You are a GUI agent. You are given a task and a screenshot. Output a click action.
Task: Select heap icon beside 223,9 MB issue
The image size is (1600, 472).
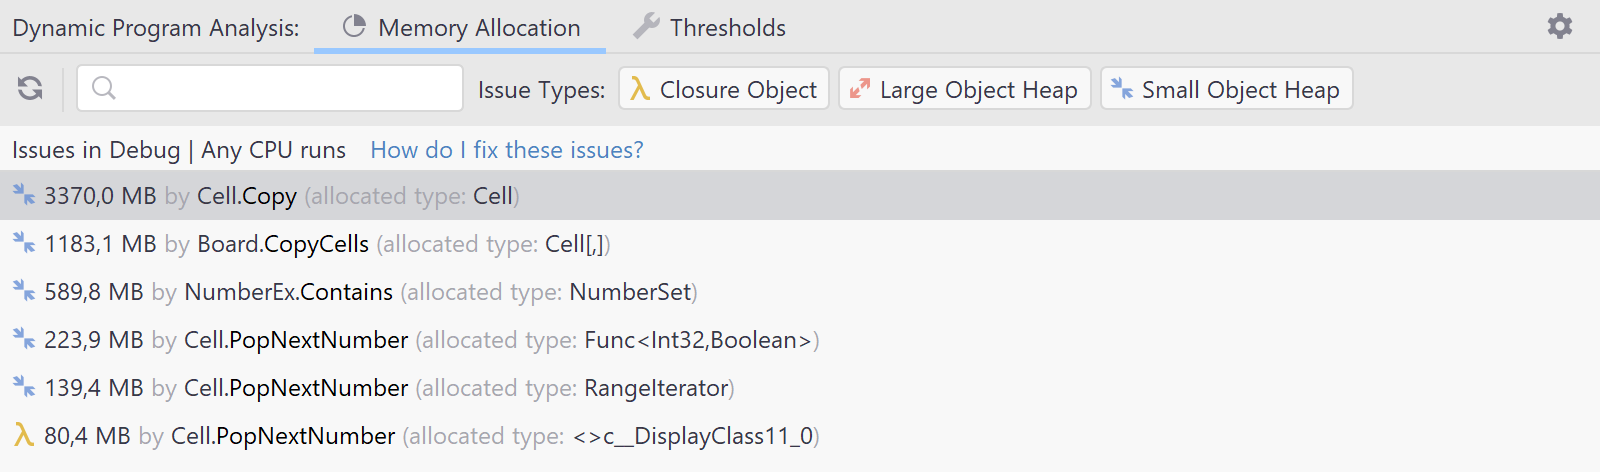point(24,339)
